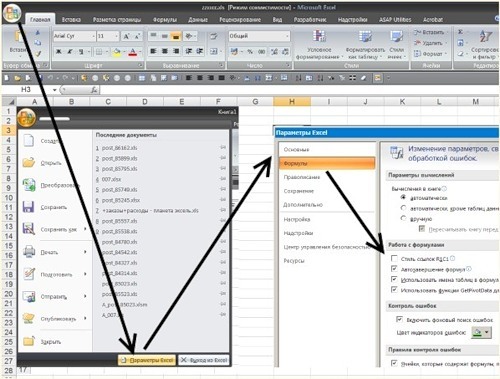Screen dimensions: 500x379
Task: Click the Open folder icon in menu
Action: click(x=29, y=162)
